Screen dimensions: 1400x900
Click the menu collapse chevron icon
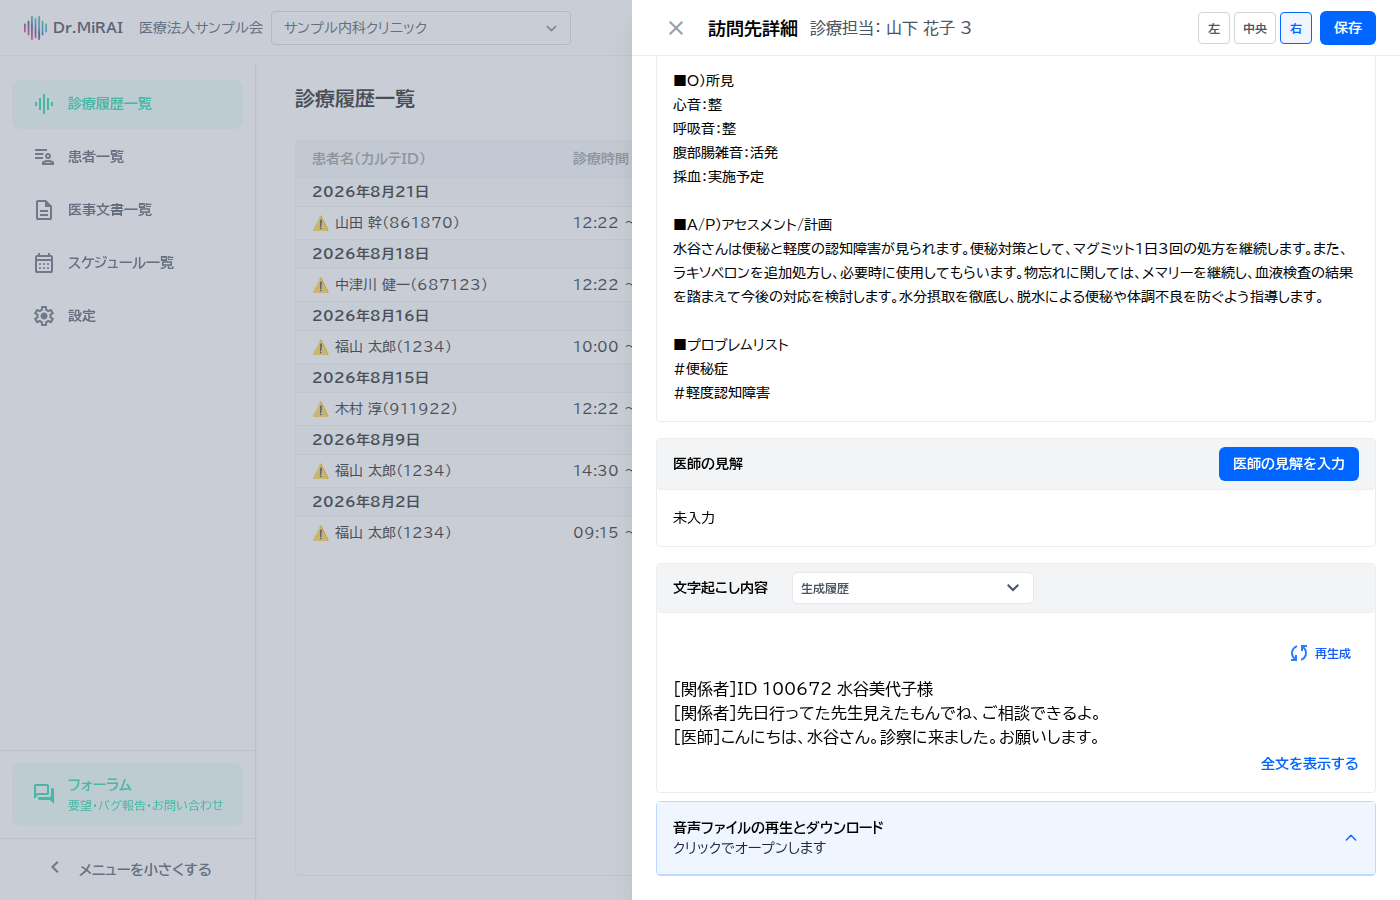pos(55,868)
